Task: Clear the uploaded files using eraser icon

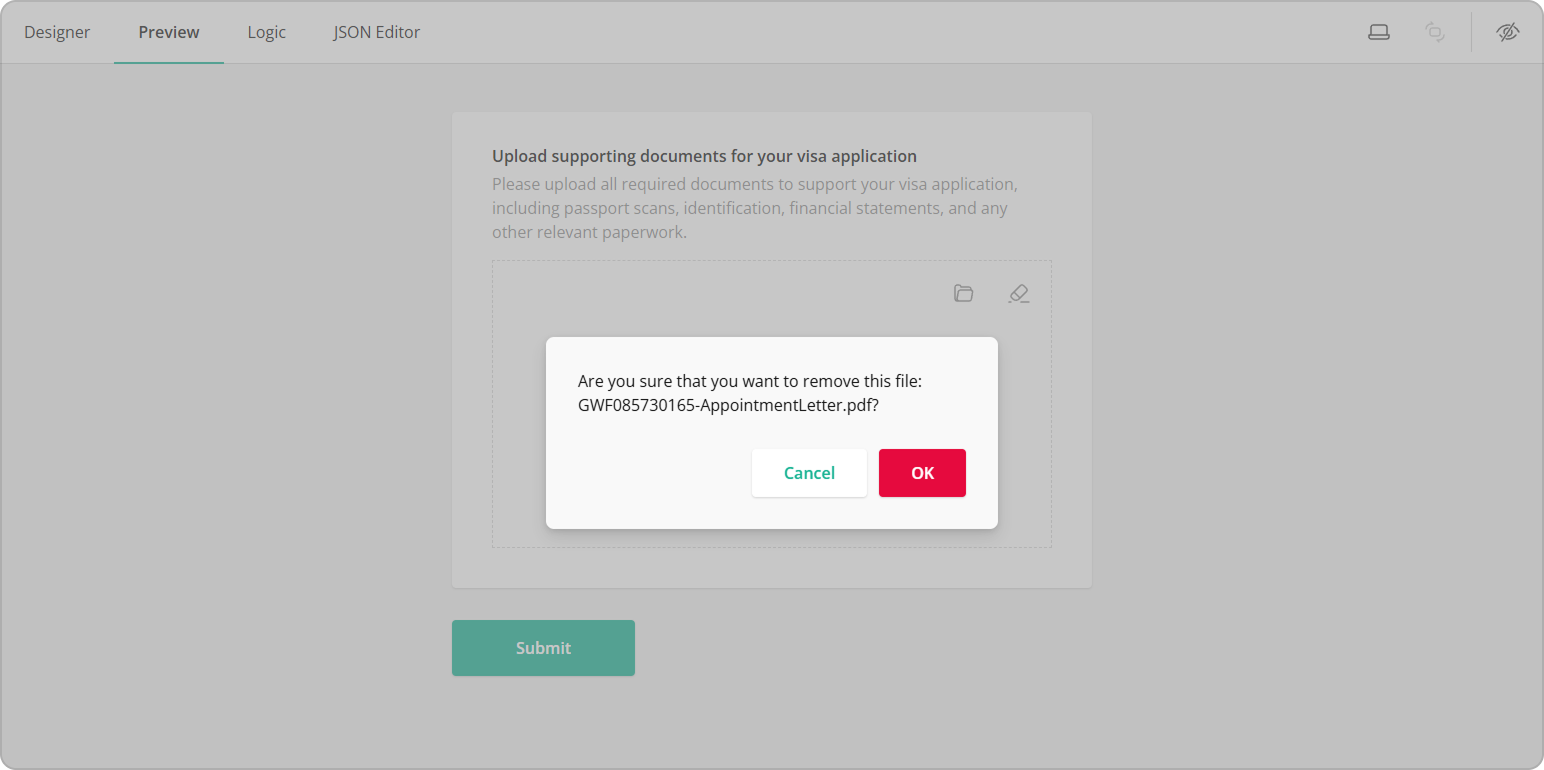Action: tap(1019, 293)
